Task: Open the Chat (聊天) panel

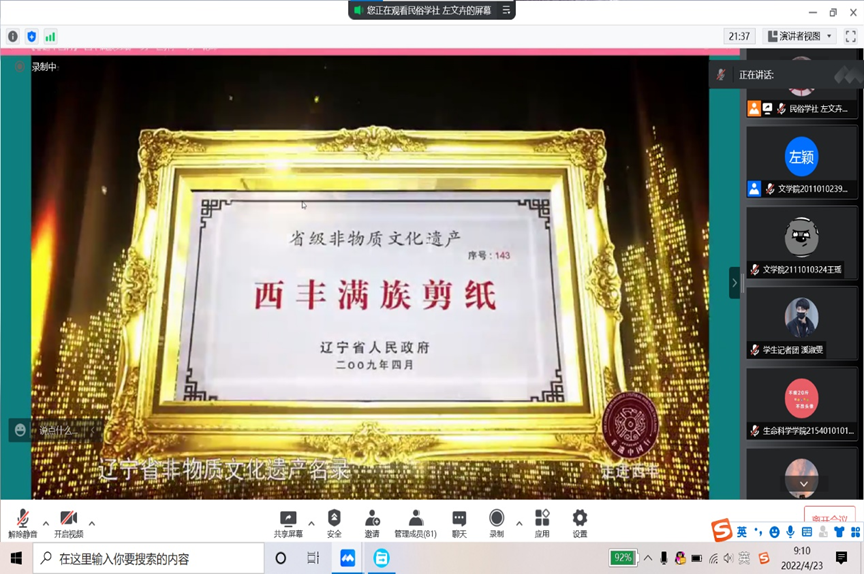Action: click(x=459, y=519)
